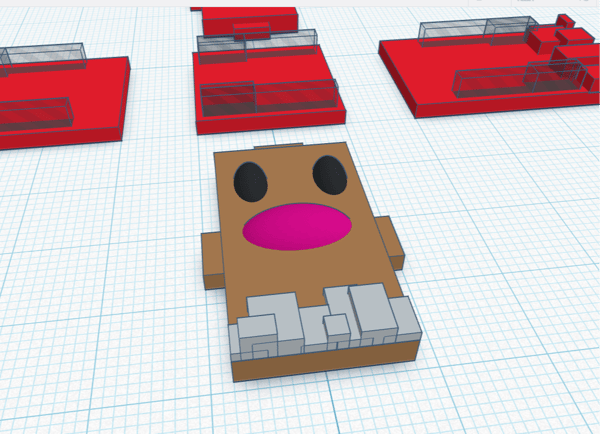Viewport: 600px width, 434px height.
Task: Select the rear transparent hole box on the right platform
Action: pyautogui.click(x=478, y=31)
